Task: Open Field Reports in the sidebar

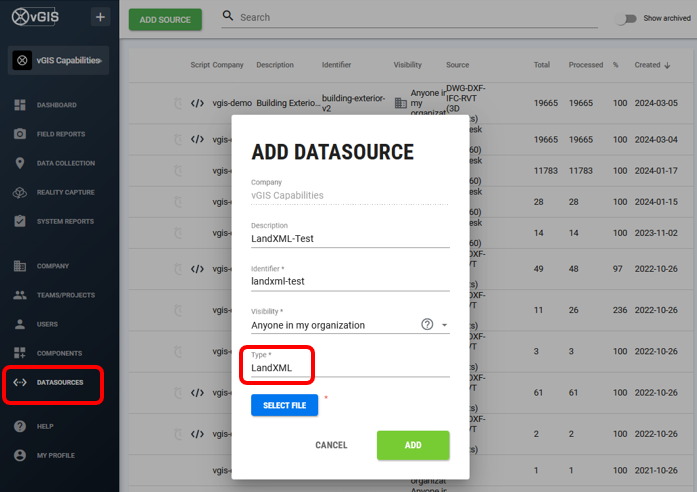Action: (x=61, y=134)
